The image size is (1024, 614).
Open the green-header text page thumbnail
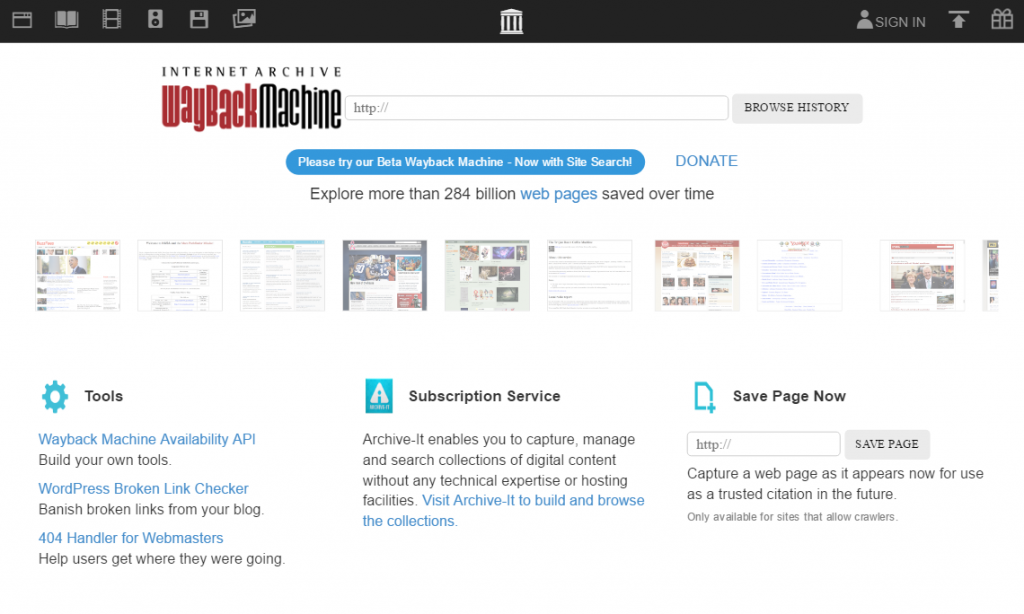282,275
